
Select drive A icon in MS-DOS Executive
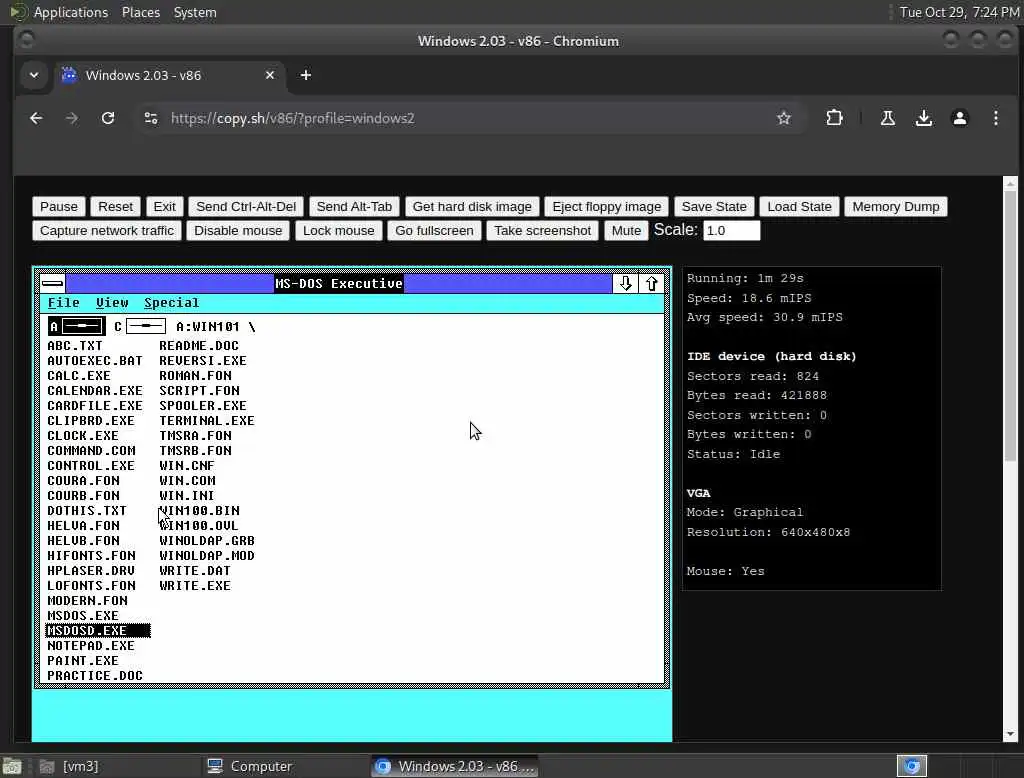[x=76, y=326]
